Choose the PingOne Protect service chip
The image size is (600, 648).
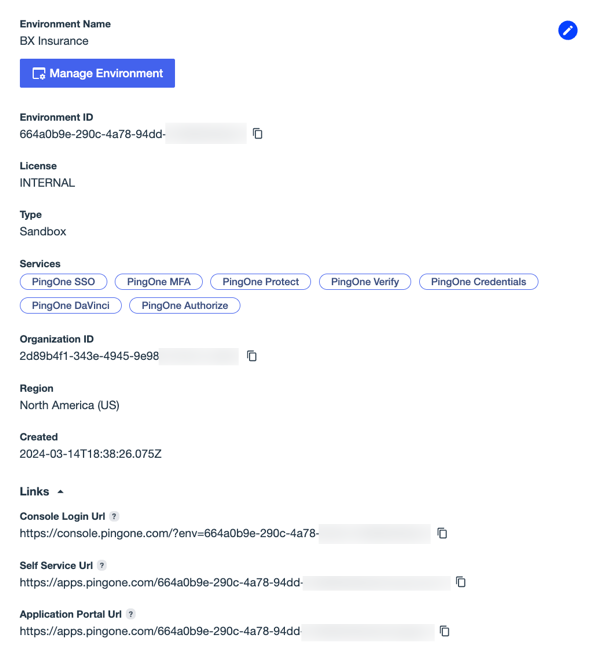[260, 282]
